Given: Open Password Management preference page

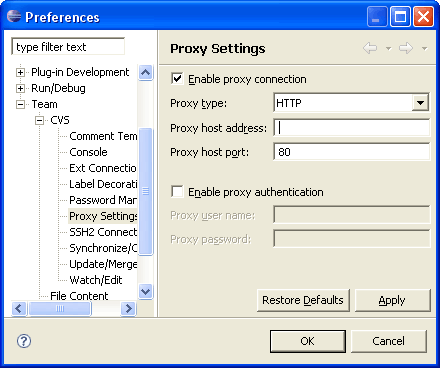Looking at the screenshot, I should coord(103,200).
